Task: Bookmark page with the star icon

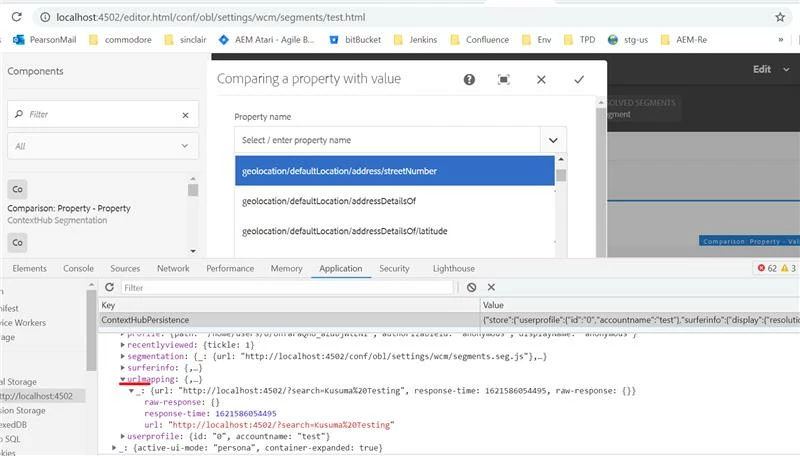Action: click(780, 17)
